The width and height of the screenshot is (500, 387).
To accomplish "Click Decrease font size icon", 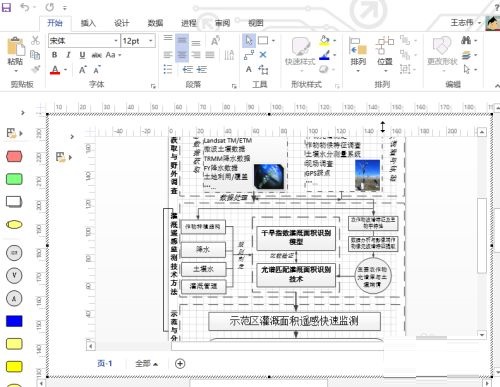I will pyautogui.click(x=97, y=70).
